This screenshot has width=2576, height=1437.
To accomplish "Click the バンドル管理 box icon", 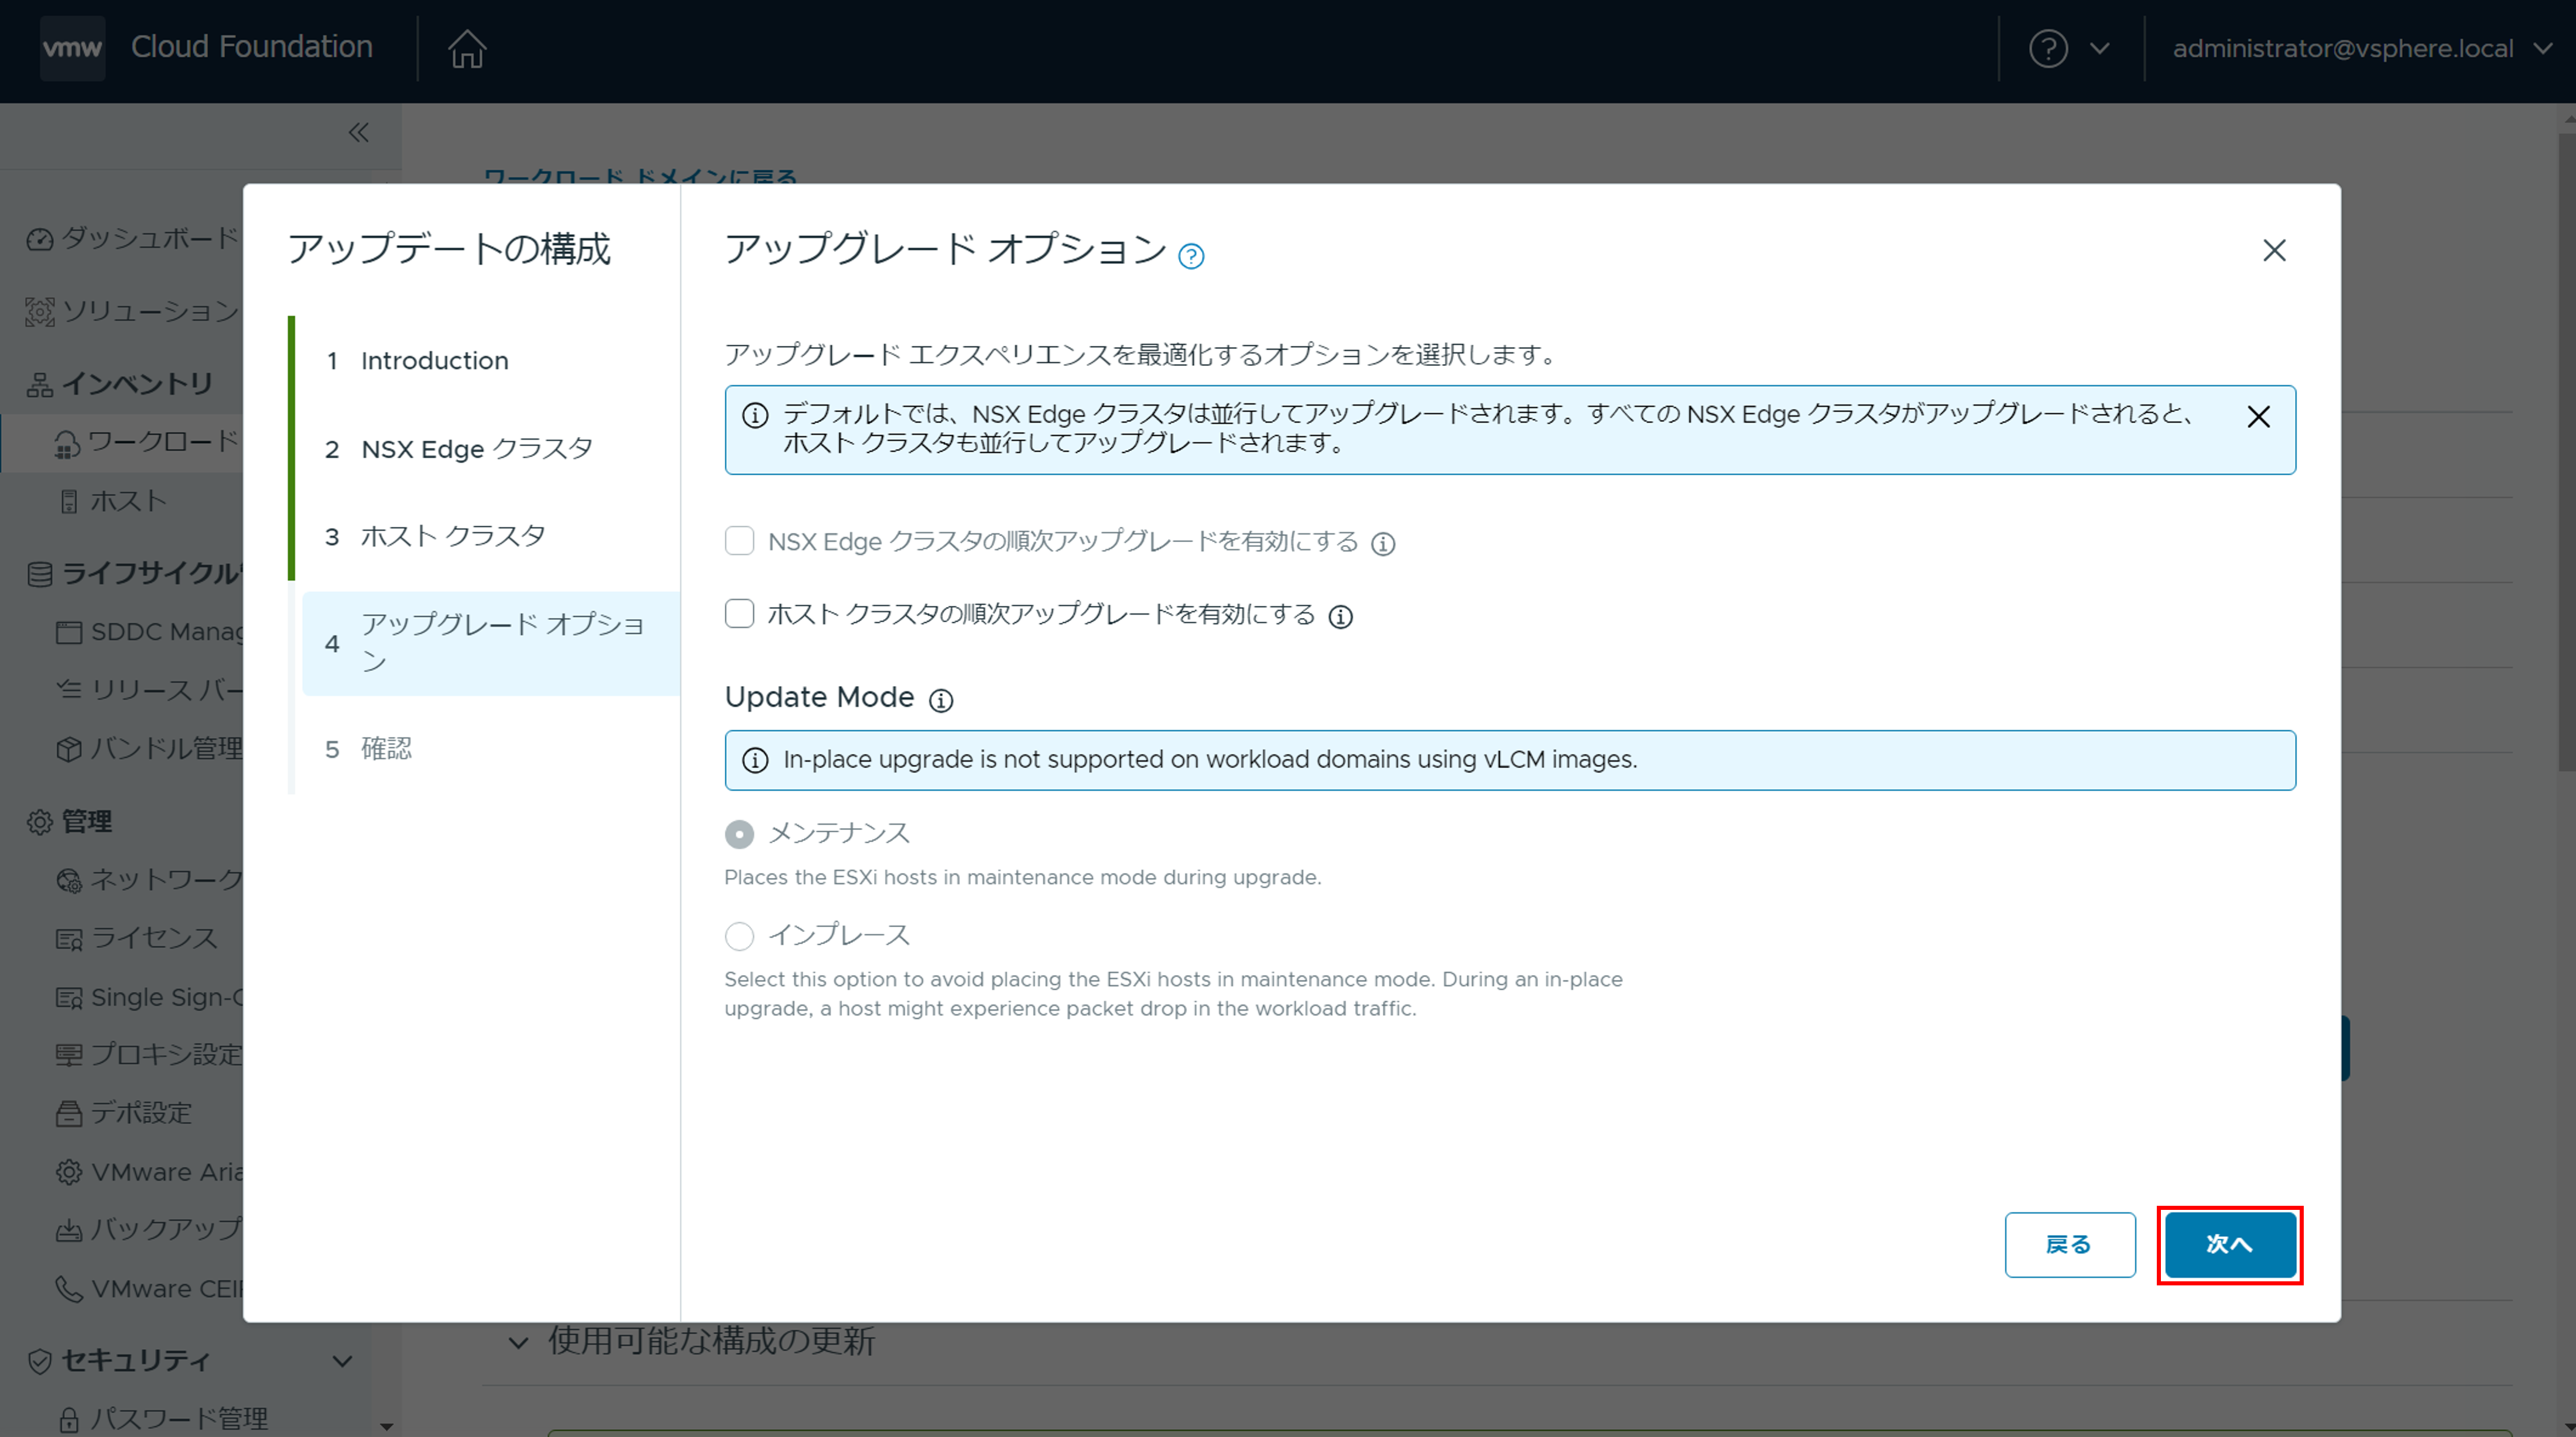I will coord(69,749).
